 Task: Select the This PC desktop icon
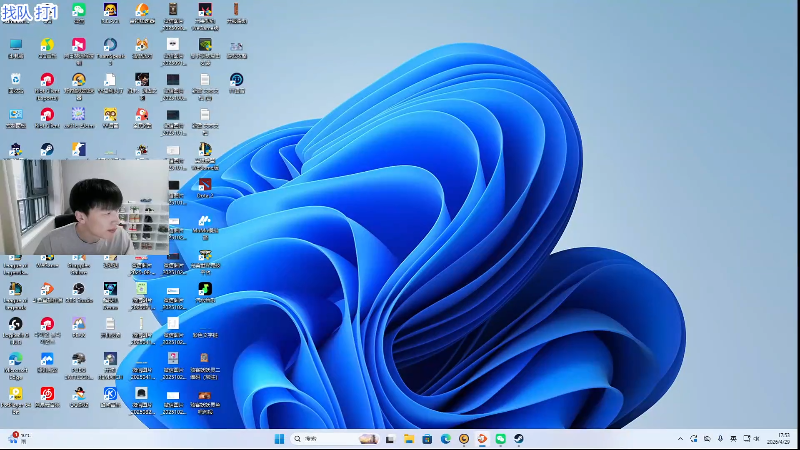click(15, 46)
